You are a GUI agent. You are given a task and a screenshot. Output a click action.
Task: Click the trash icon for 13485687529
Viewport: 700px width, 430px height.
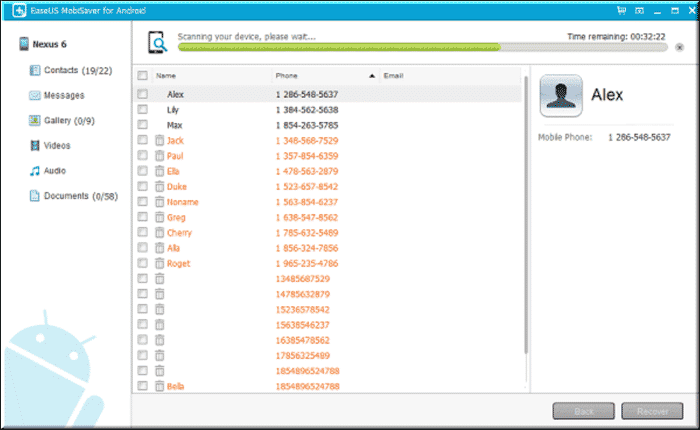(x=159, y=279)
